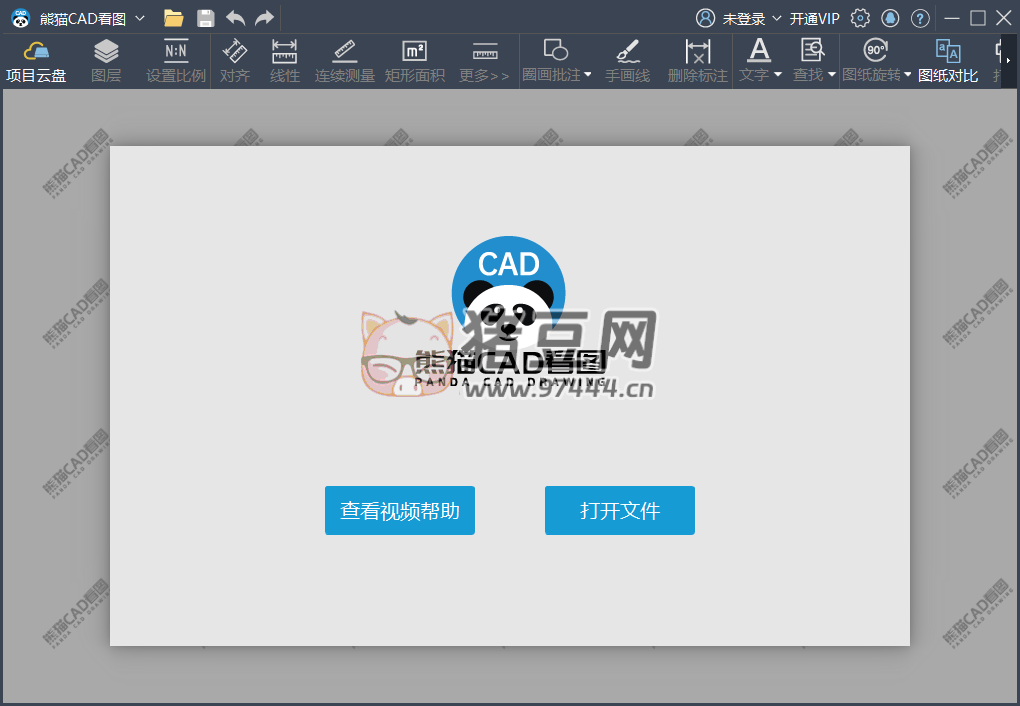Image resolution: width=1020 pixels, height=706 pixels.
Task: Expand the 查找 search dropdown
Action: 831,75
